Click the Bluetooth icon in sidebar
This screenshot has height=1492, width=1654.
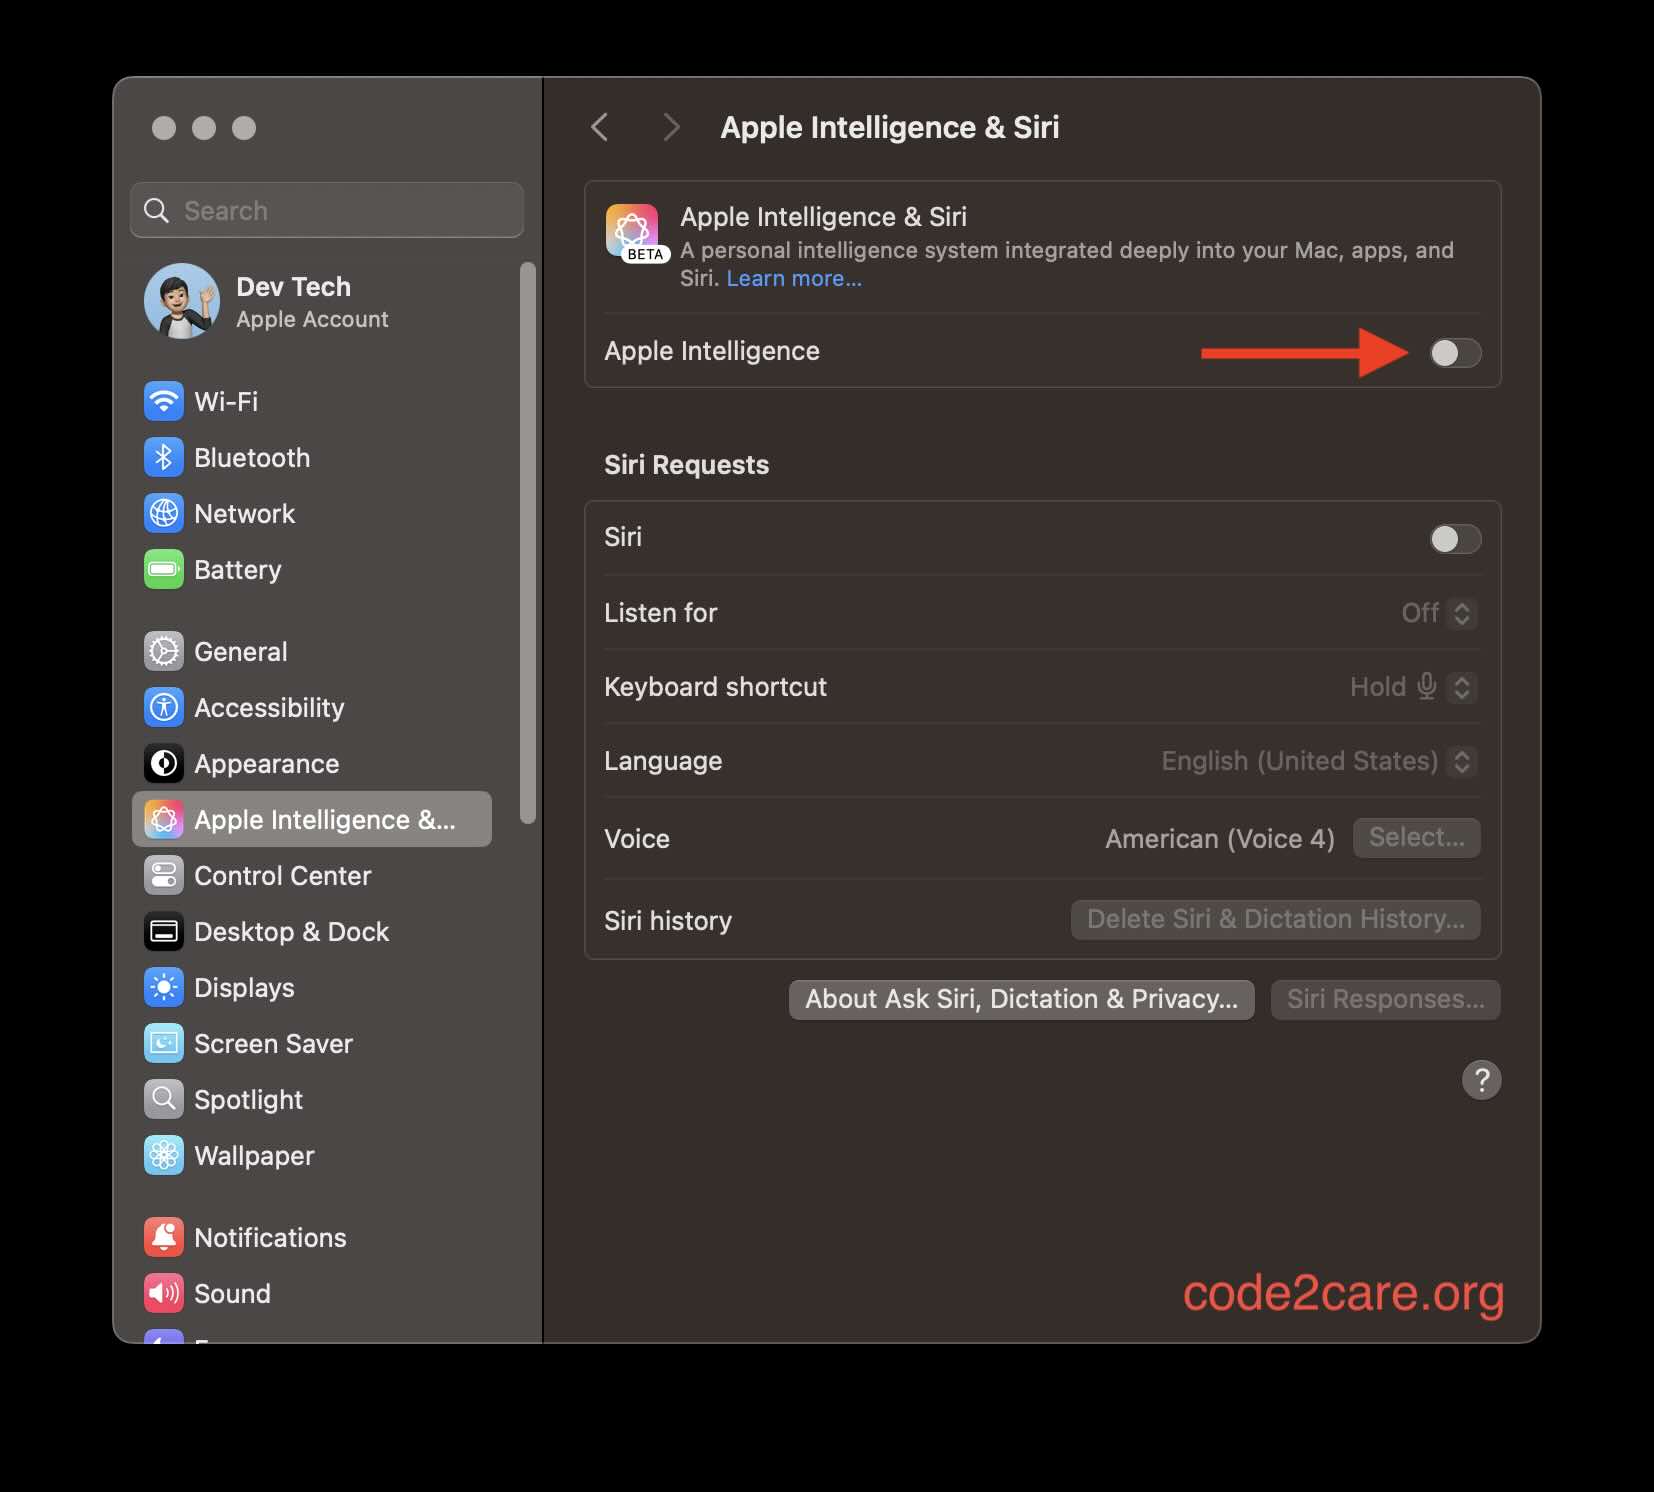164,458
